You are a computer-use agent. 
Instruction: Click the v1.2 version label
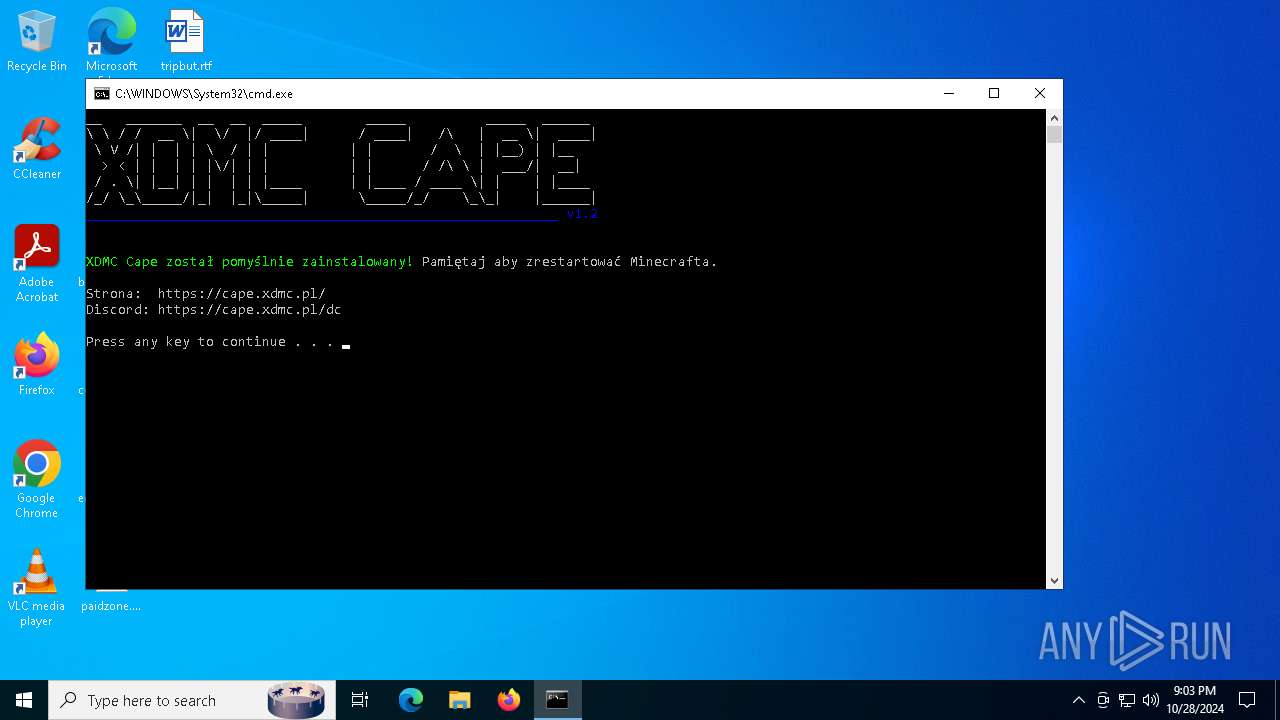pos(582,214)
